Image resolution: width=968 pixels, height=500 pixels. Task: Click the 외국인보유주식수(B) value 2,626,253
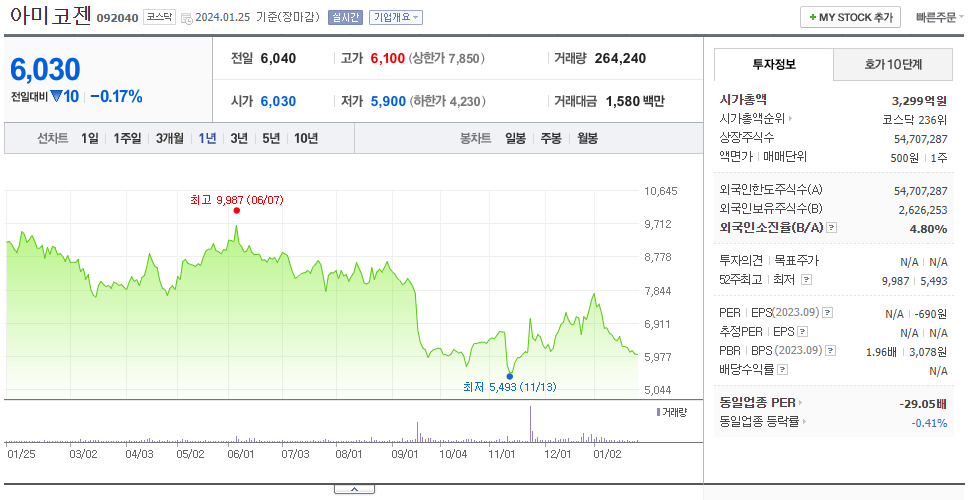tap(922, 210)
